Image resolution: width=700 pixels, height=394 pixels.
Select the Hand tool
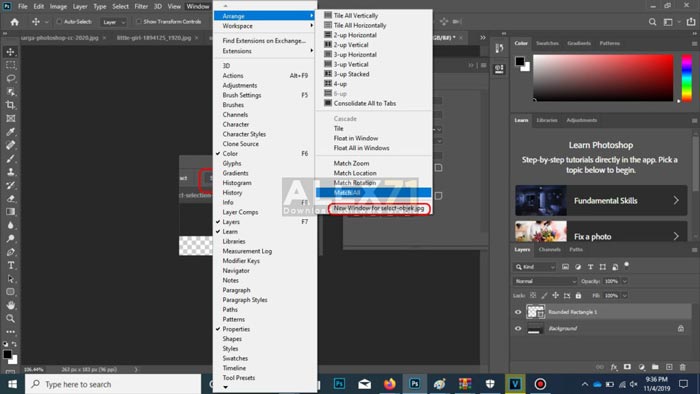click(10, 305)
